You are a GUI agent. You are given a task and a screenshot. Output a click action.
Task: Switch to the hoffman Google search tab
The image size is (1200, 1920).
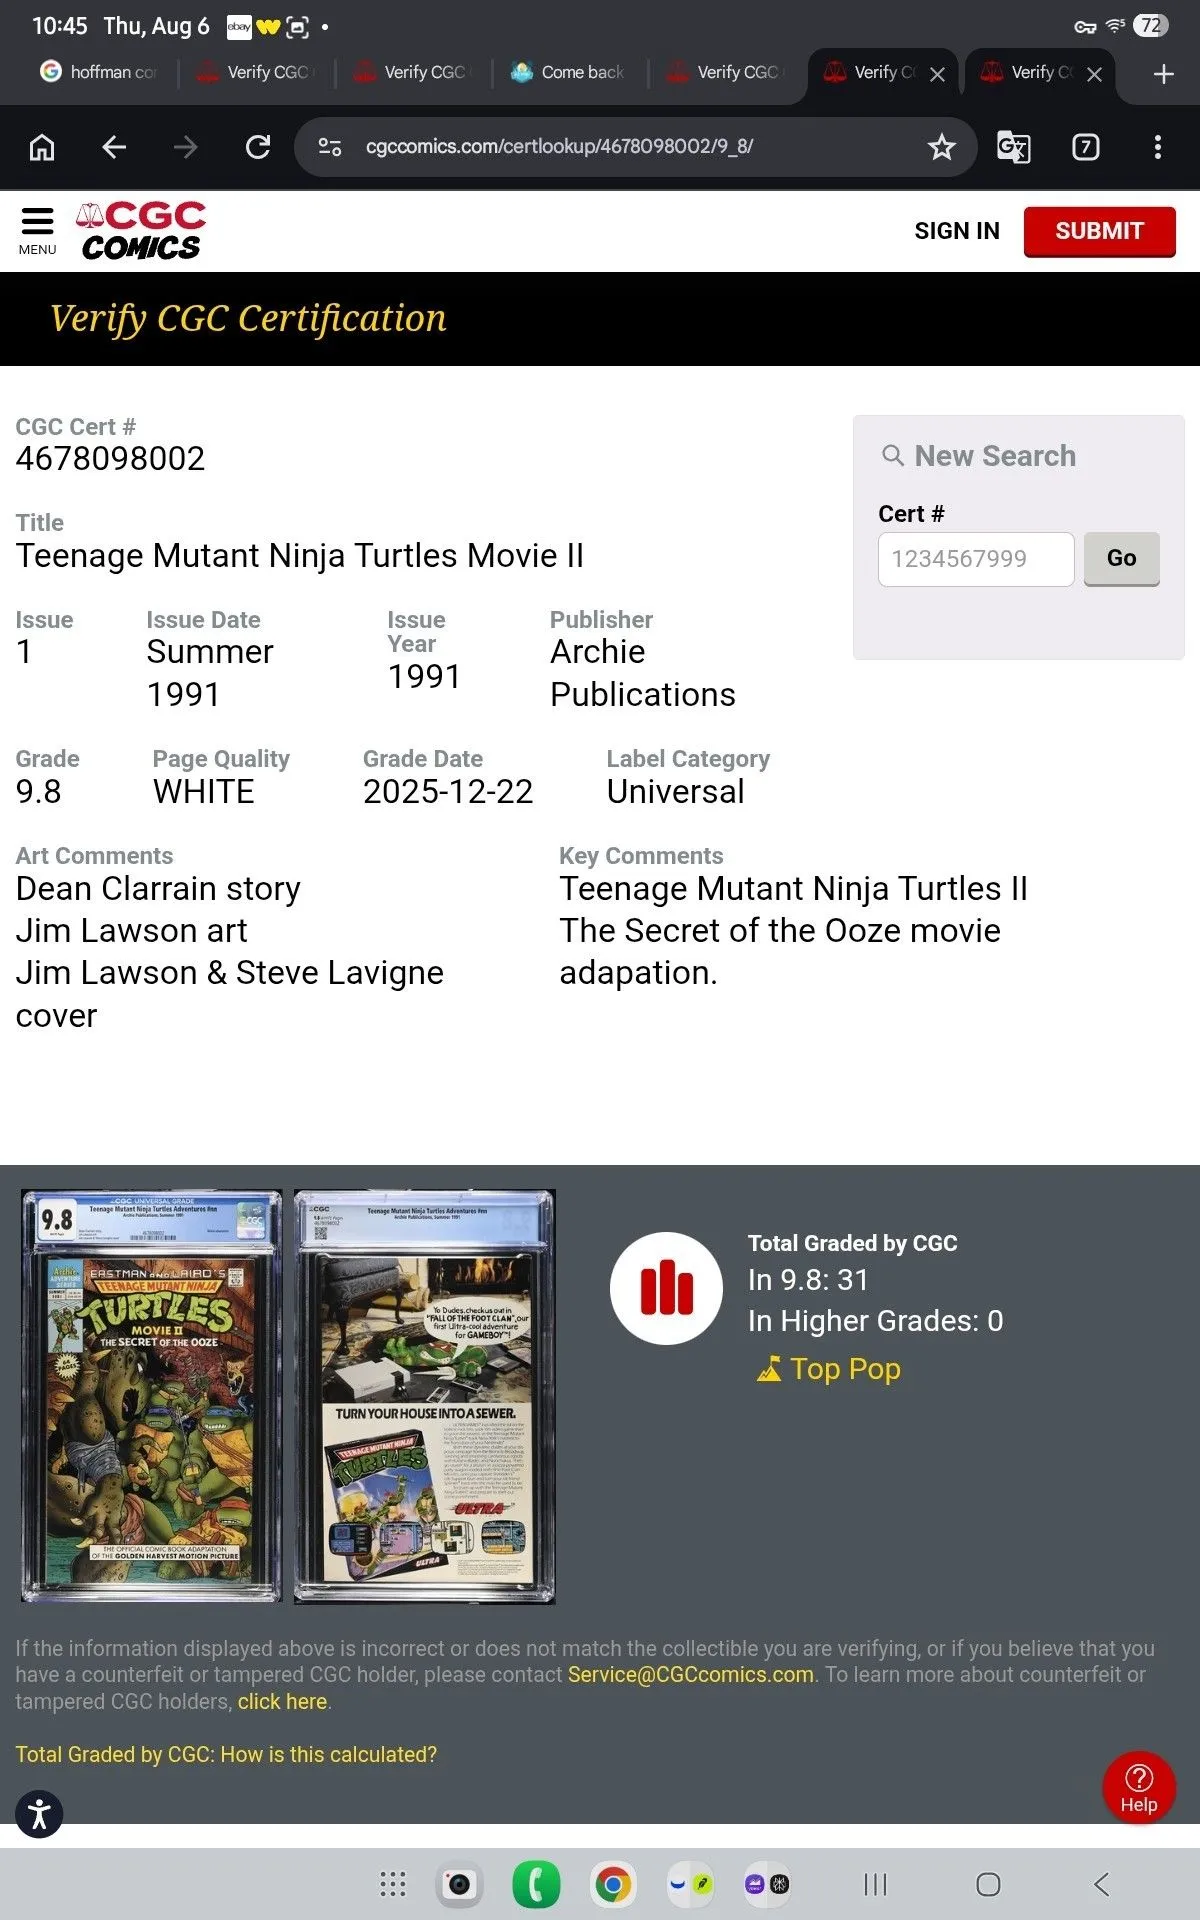[x=99, y=72]
